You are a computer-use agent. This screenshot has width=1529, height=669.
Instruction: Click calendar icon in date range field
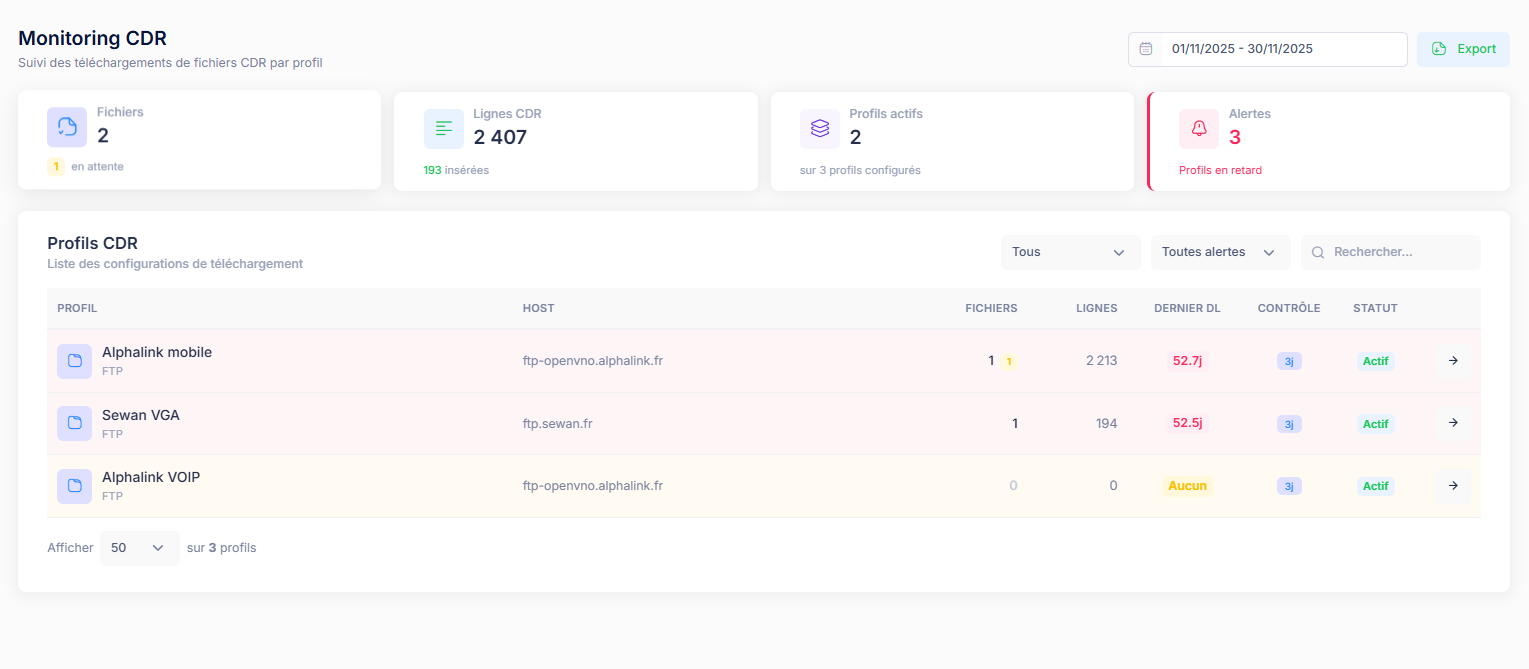click(1146, 49)
